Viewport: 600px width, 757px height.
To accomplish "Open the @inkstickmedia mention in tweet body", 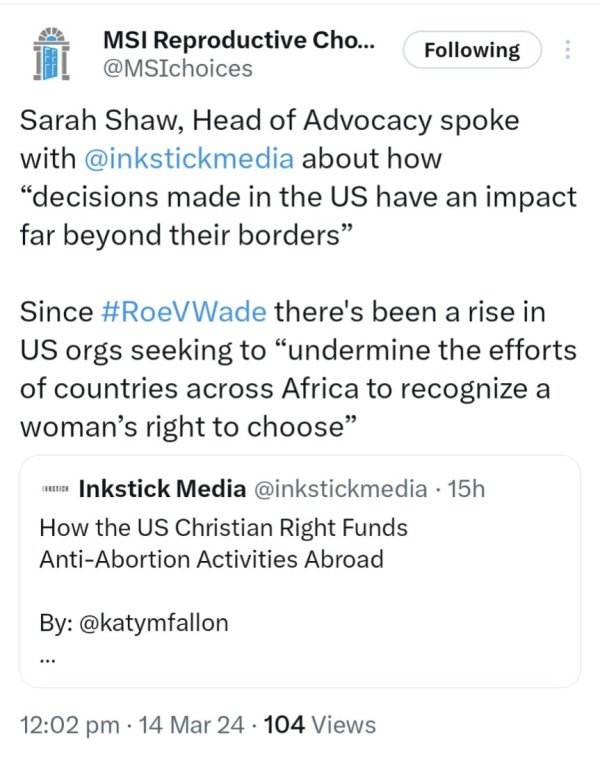I will tap(184, 159).
